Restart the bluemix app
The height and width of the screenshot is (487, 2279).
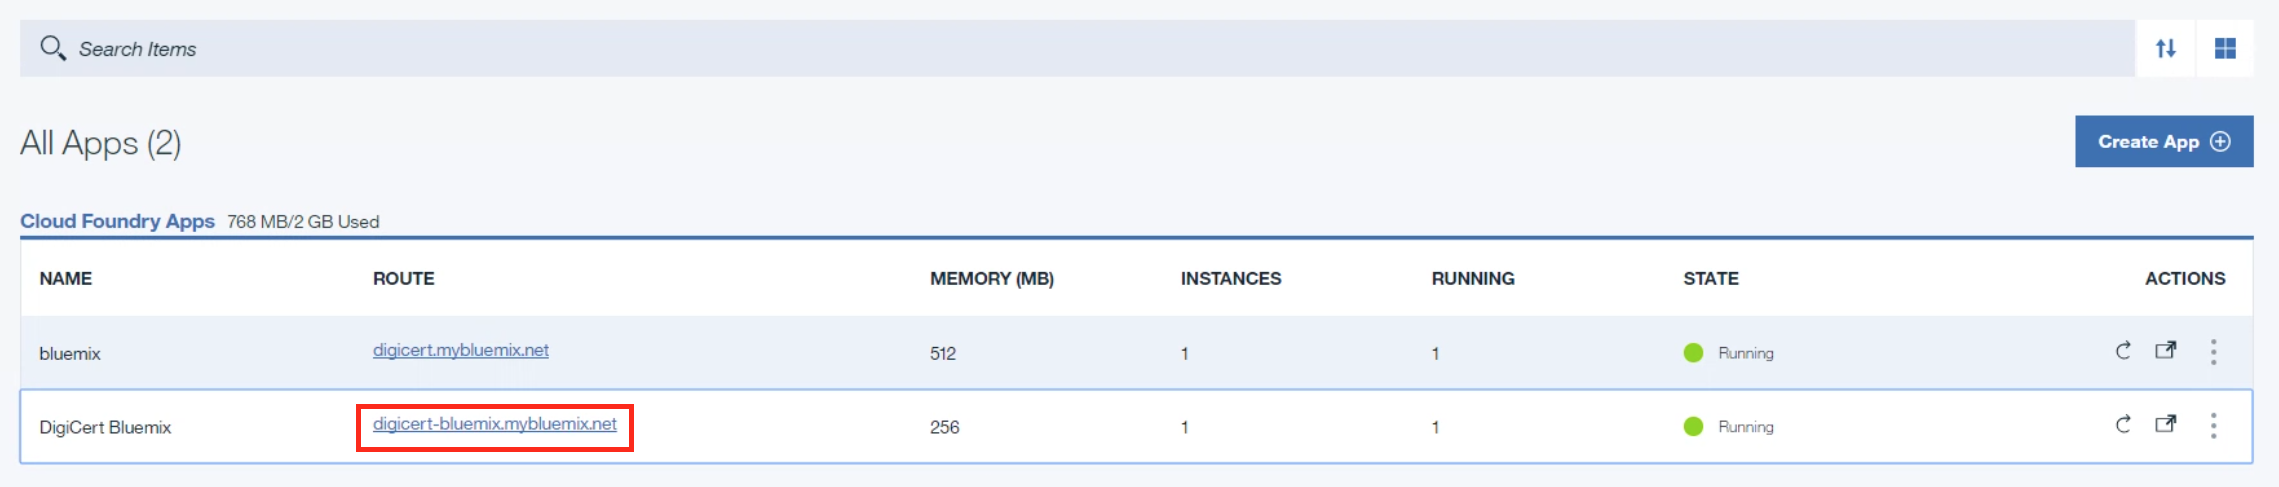point(2123,351)
